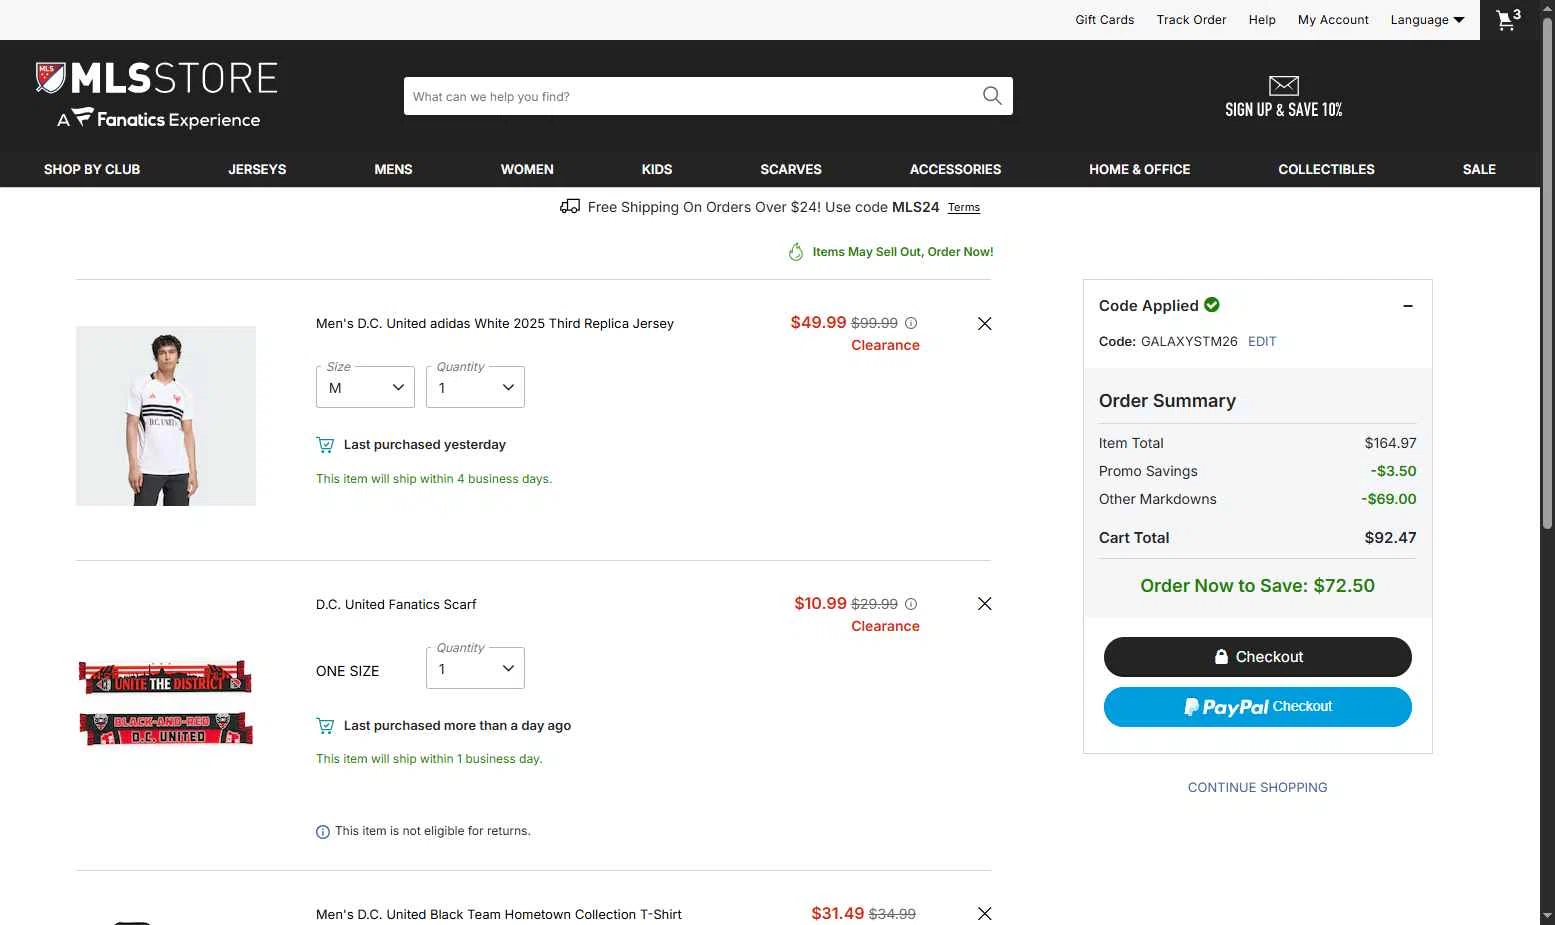Image resolution: width=1555 pixels, height=925 pixels.
Task: Open the Women menu
Action: point(527,169)
